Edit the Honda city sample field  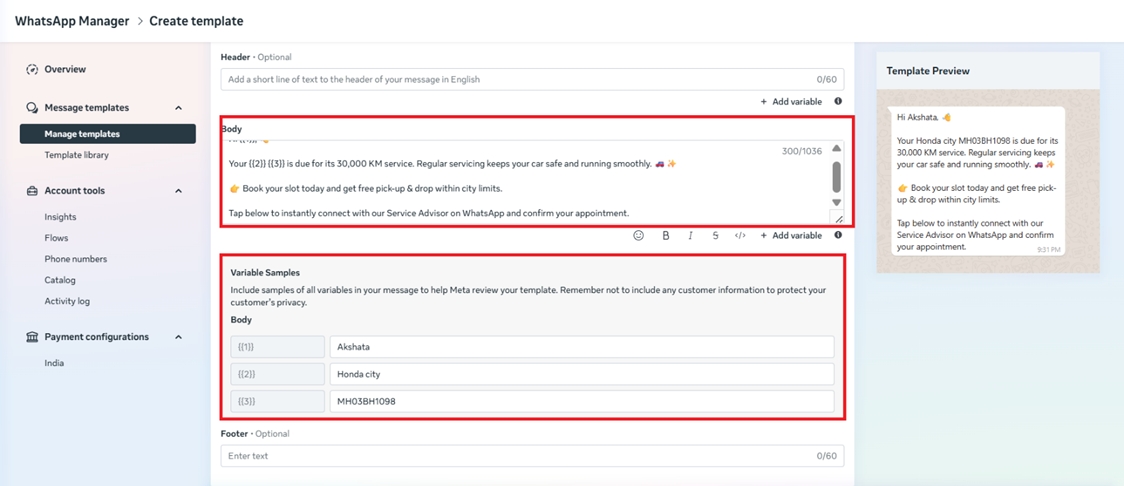581,374
